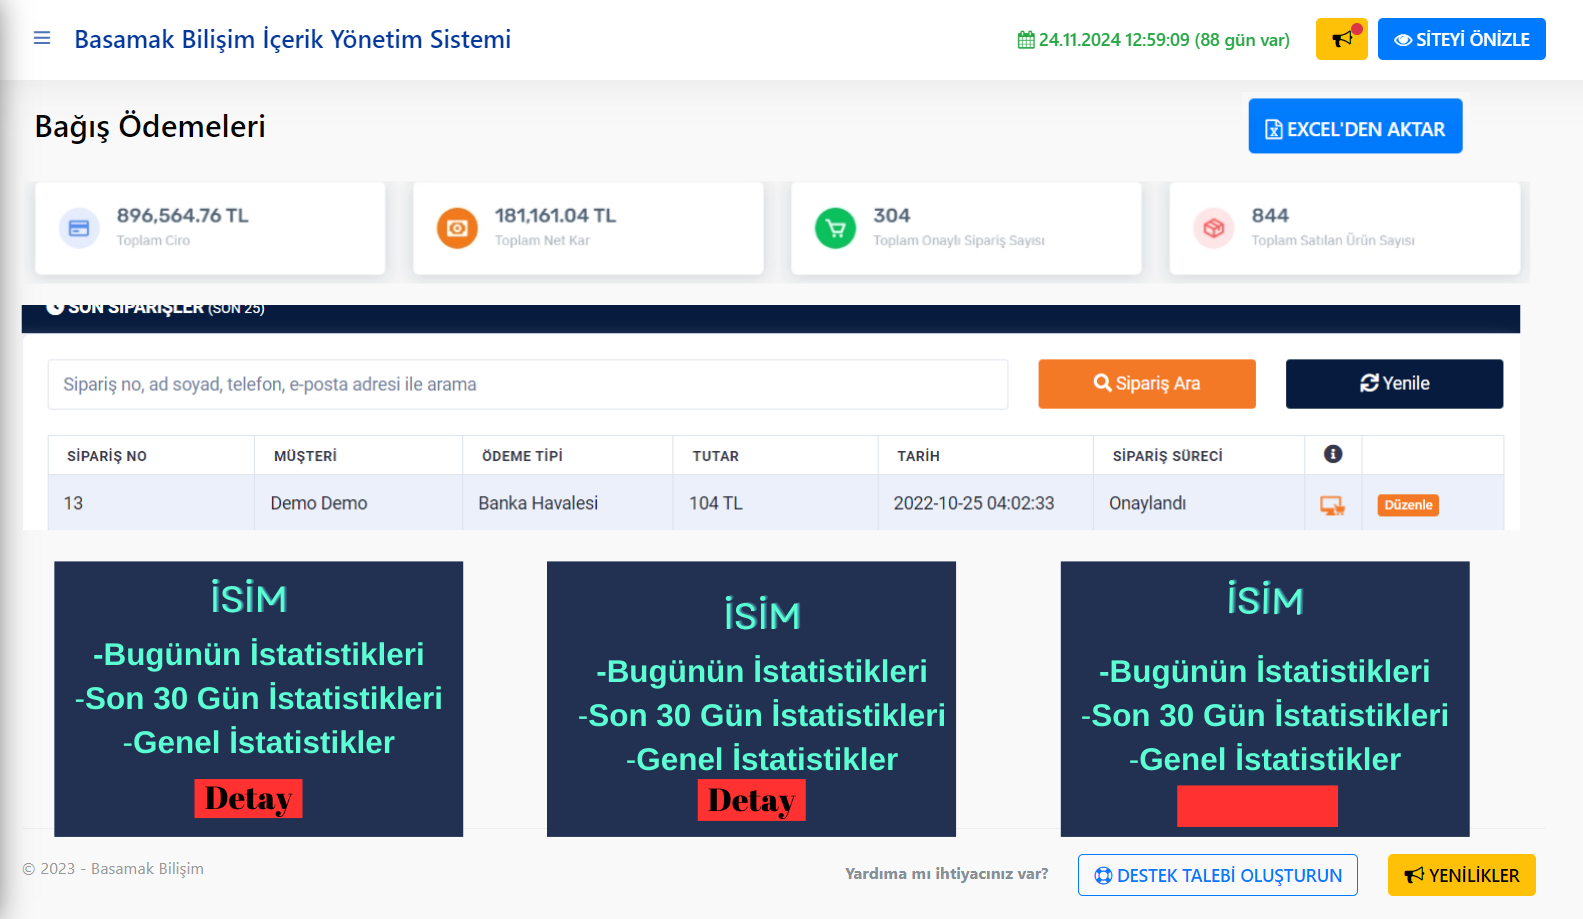Click the orange Toplam Net Kar icon
The image size is (1583, 919).
(x=457, y=228)
